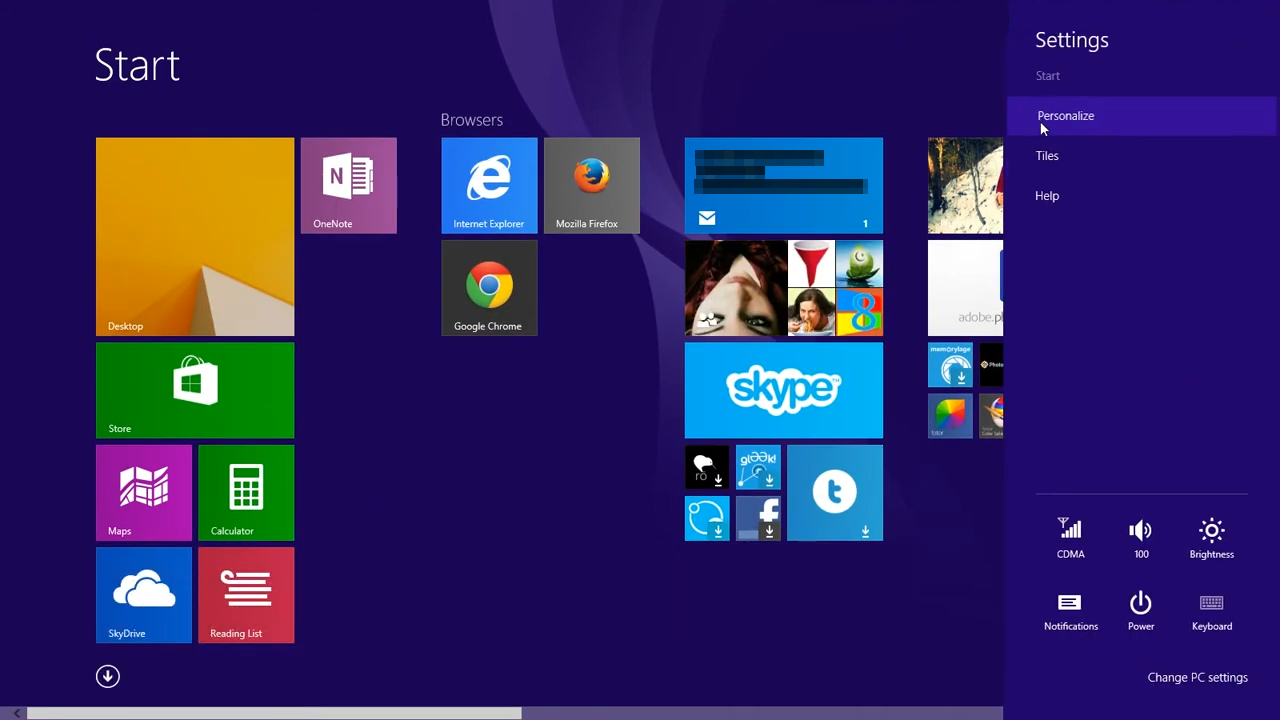Open the Reading List tile
1280x720 pixels.
coord(246,595)
